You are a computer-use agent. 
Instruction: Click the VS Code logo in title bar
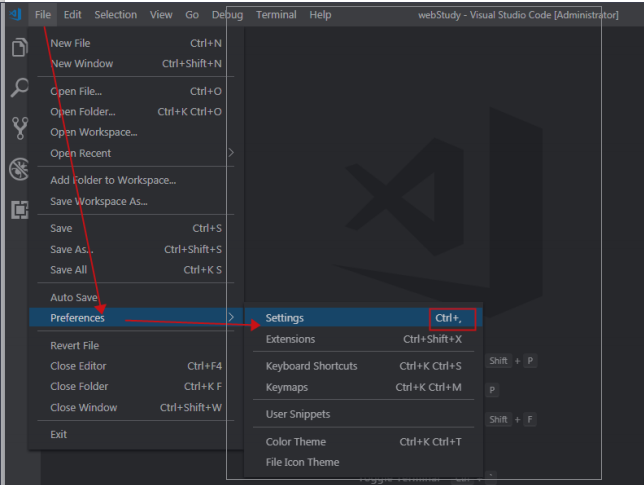16,15
